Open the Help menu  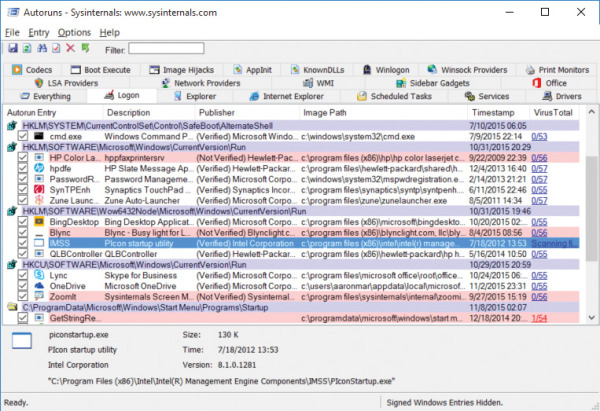click(x=109, y=33)
